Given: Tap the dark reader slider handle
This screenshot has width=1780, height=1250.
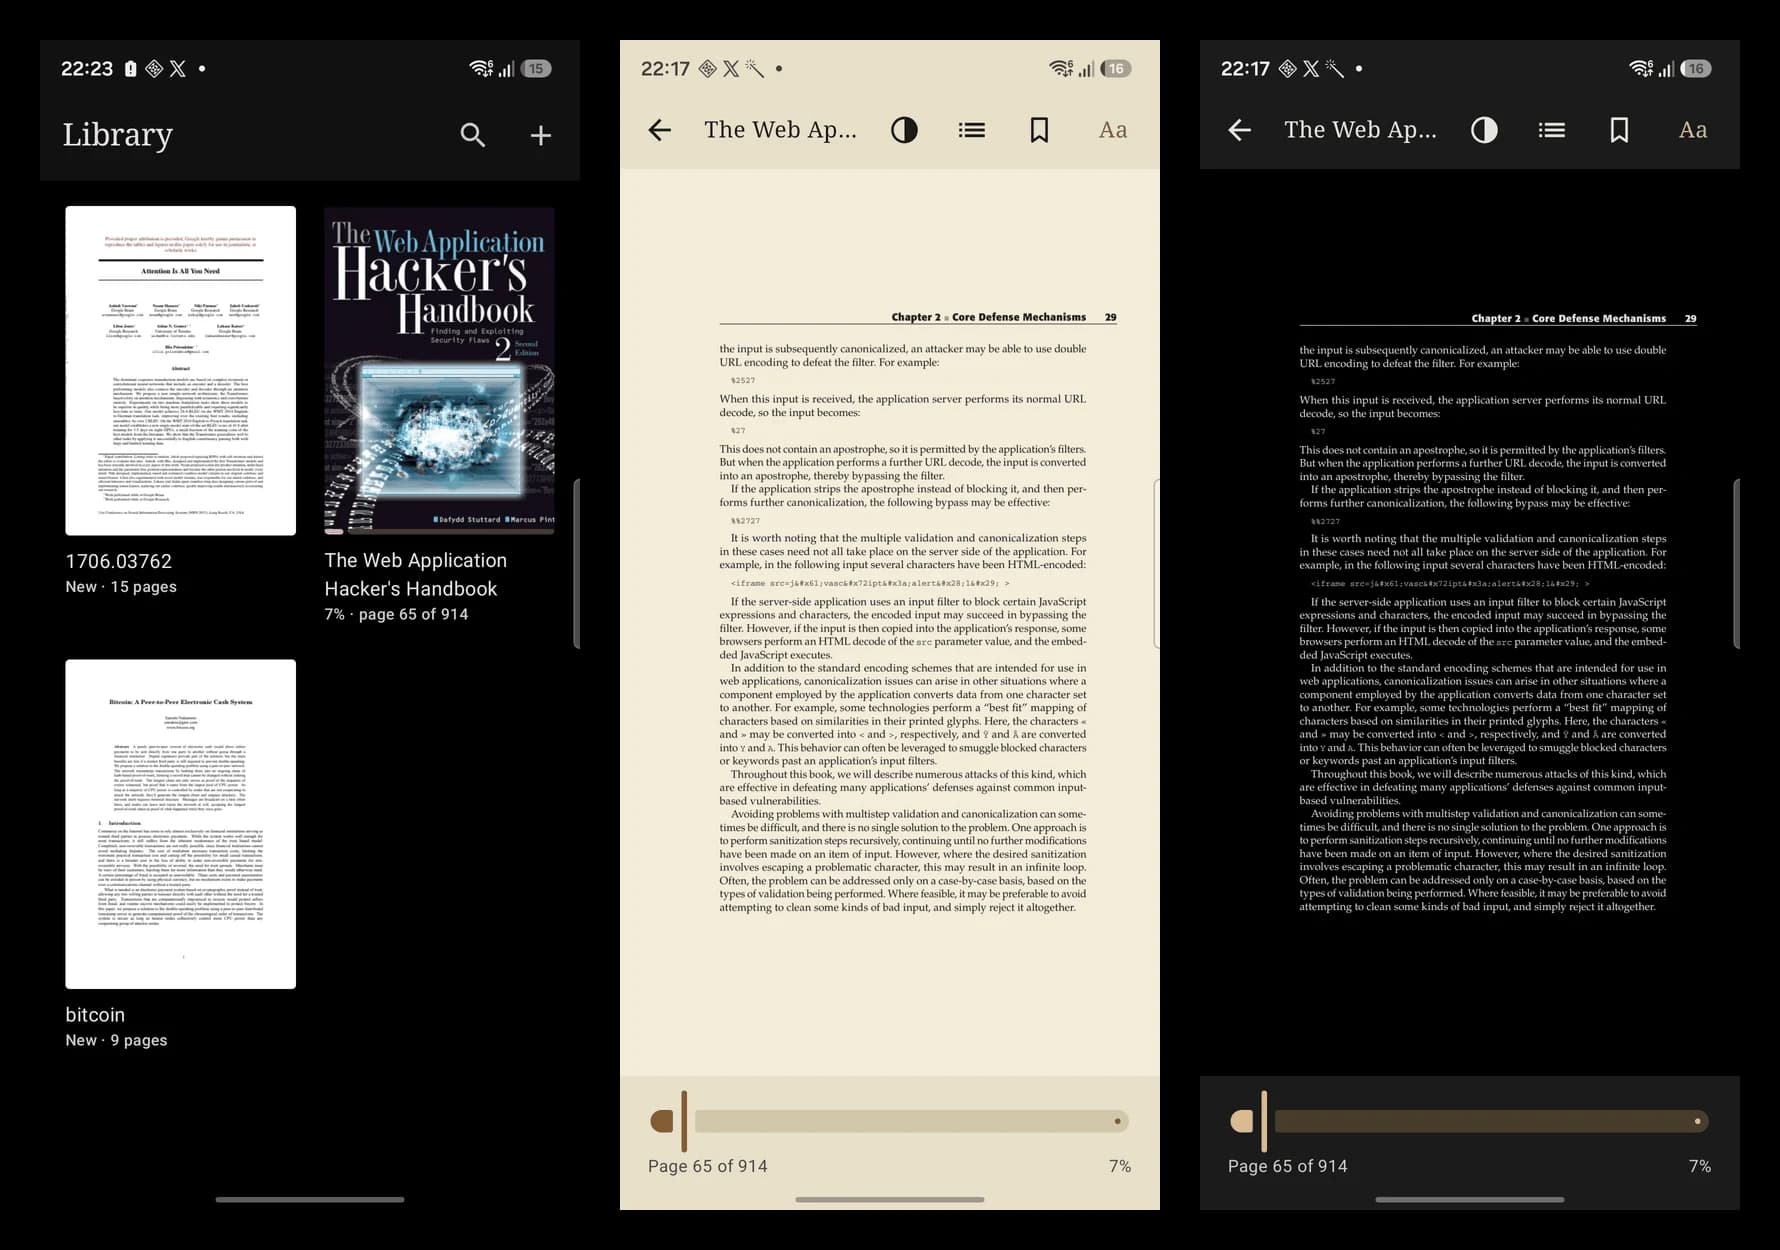Looking at the screenshot, I should point(1264,1121).
